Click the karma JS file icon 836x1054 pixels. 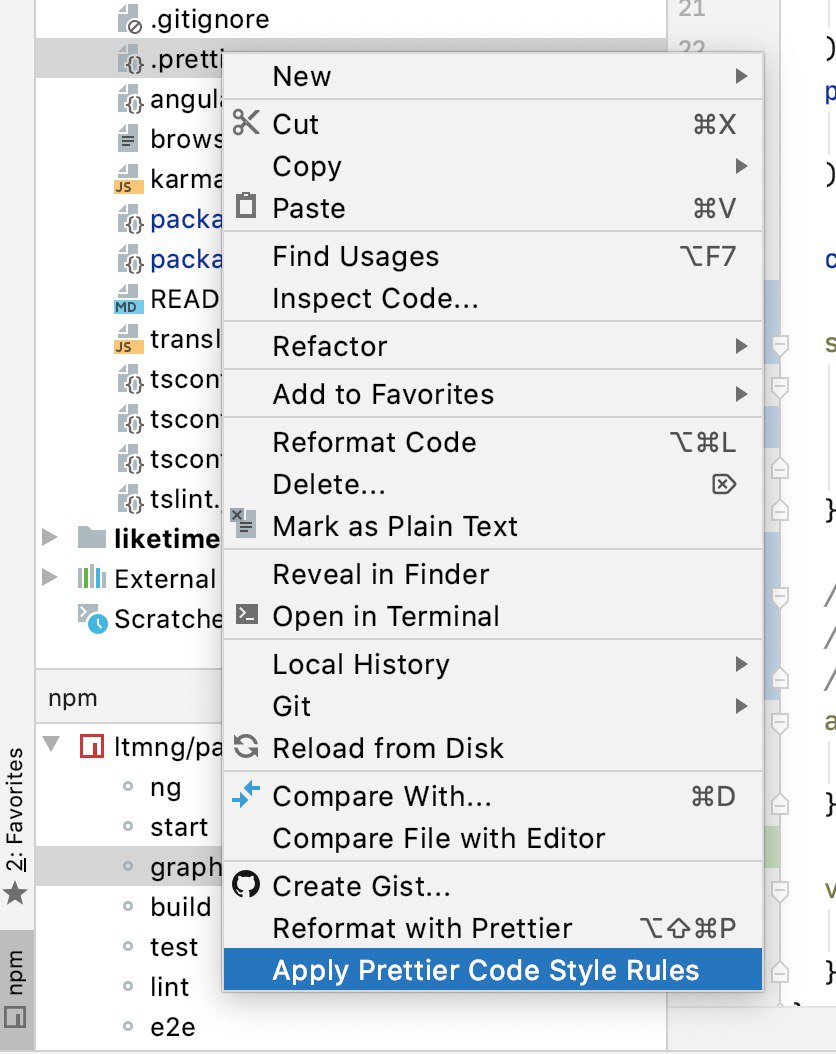128,179
